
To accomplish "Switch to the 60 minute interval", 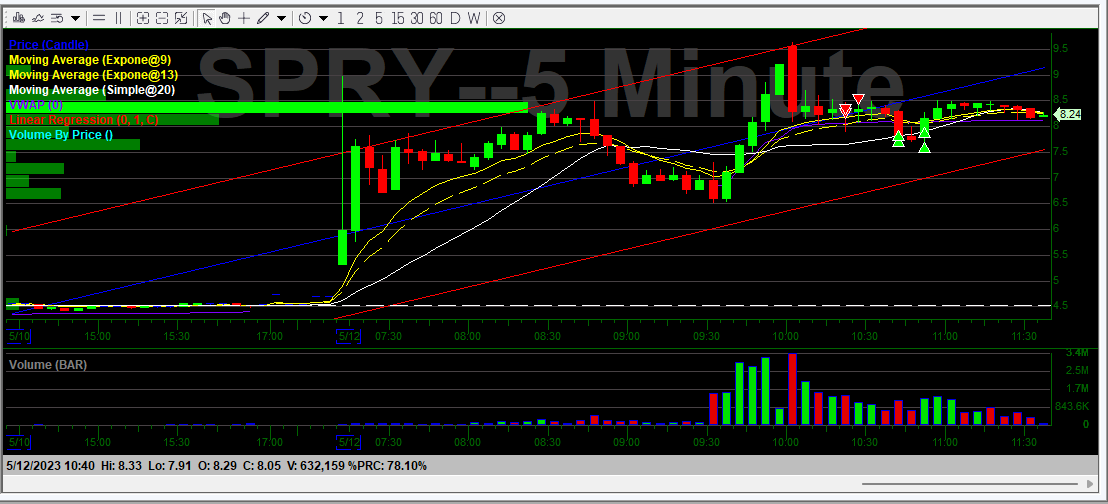I will 436,18.
